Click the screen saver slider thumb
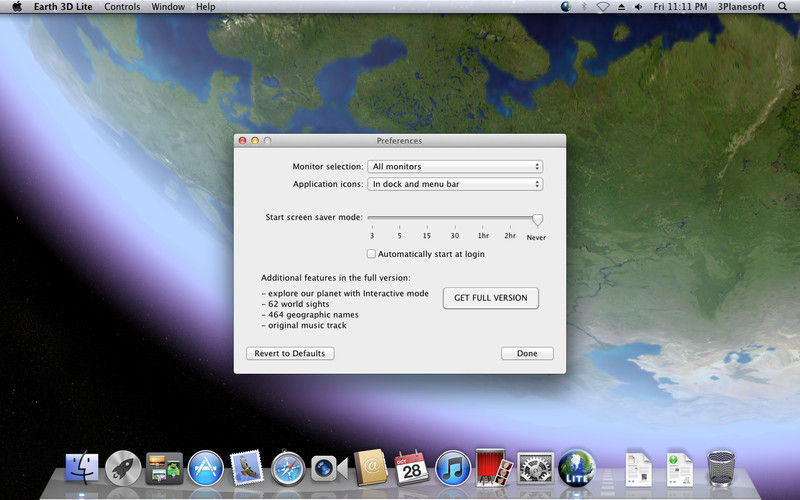This screenshot has height=500, width=800. [537, 220]
